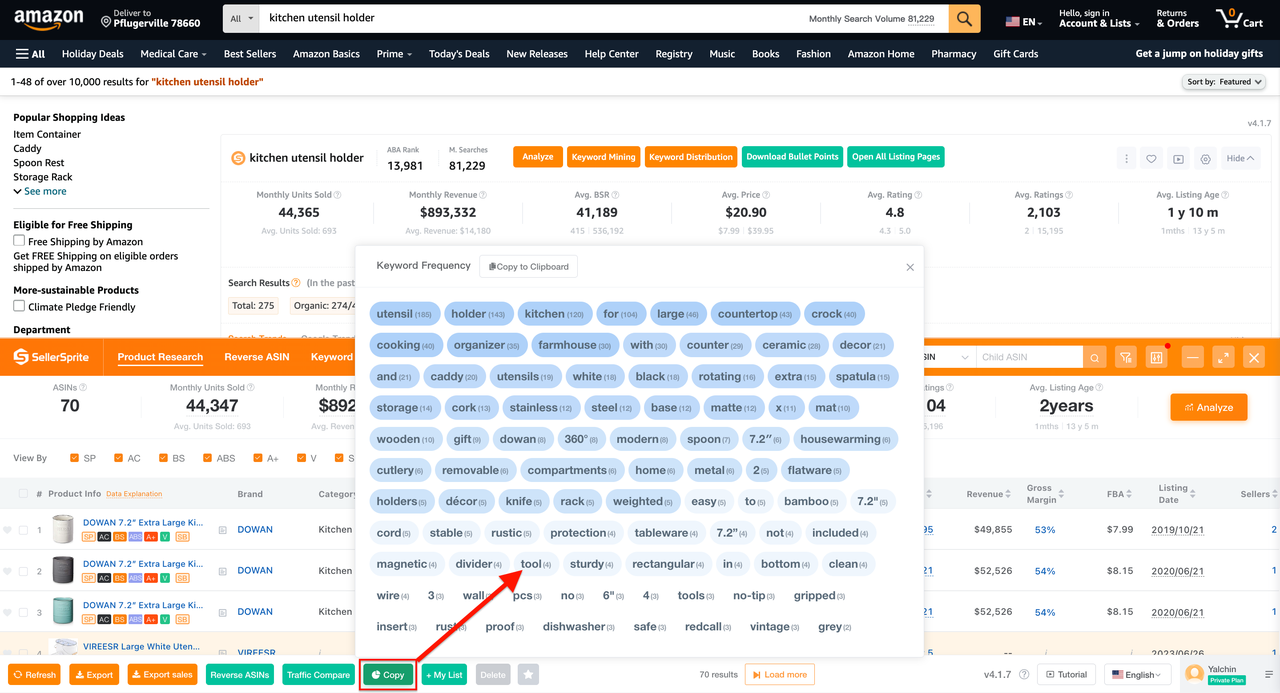The image size is (1280, 693).
Task: Click the Export sales button
Action: tap(162, 675)
